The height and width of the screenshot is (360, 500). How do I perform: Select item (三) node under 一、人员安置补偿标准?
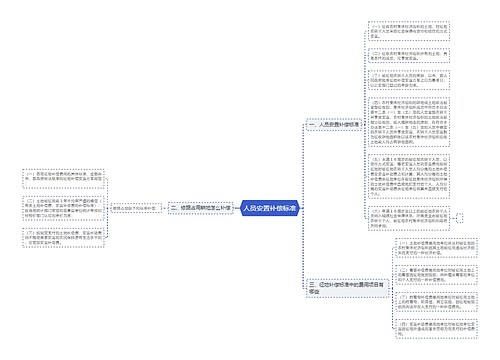point(409,80)
